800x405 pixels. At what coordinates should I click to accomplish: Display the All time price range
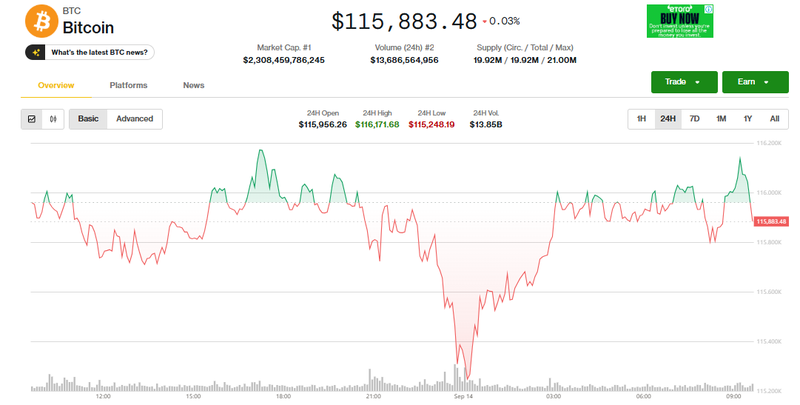[774, 119]
